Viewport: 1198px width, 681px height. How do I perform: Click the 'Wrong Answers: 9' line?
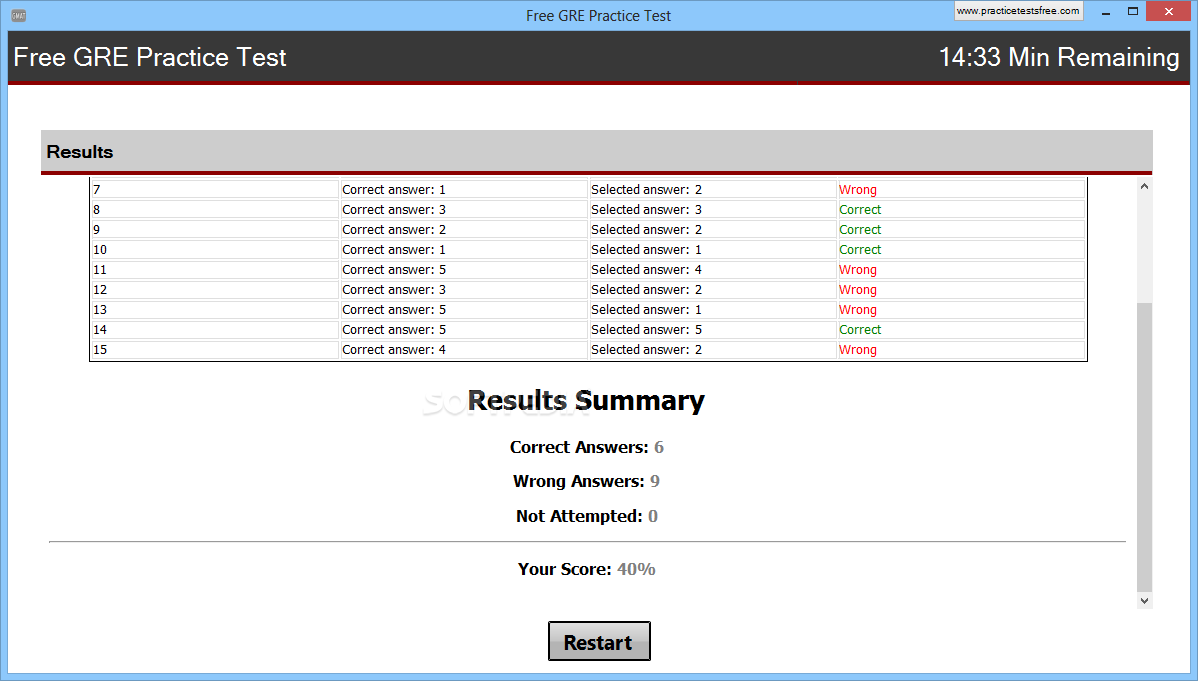586,481
